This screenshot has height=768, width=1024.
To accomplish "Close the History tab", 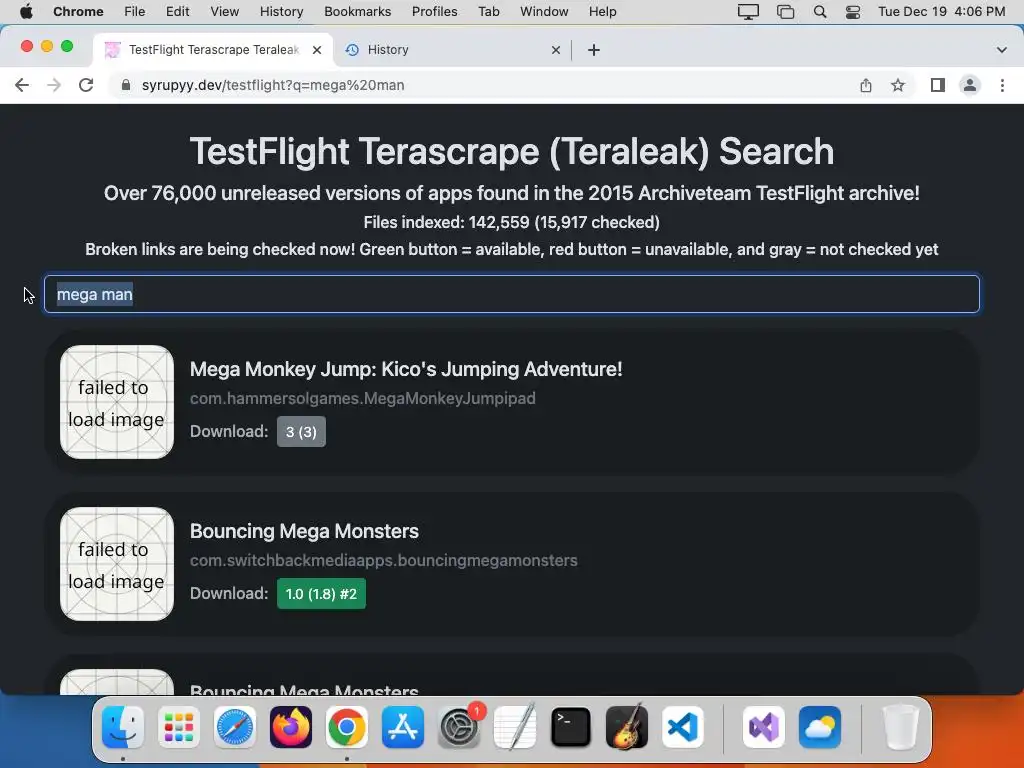I will point(556,50).
